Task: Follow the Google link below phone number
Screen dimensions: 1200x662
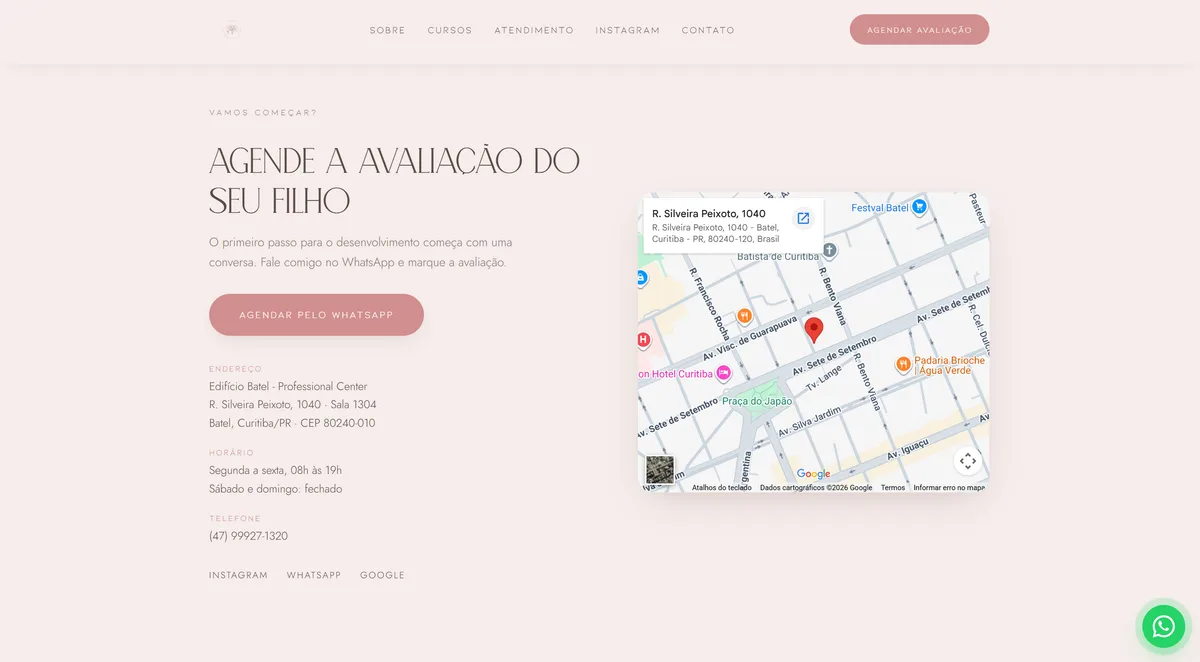Action: 382,575
